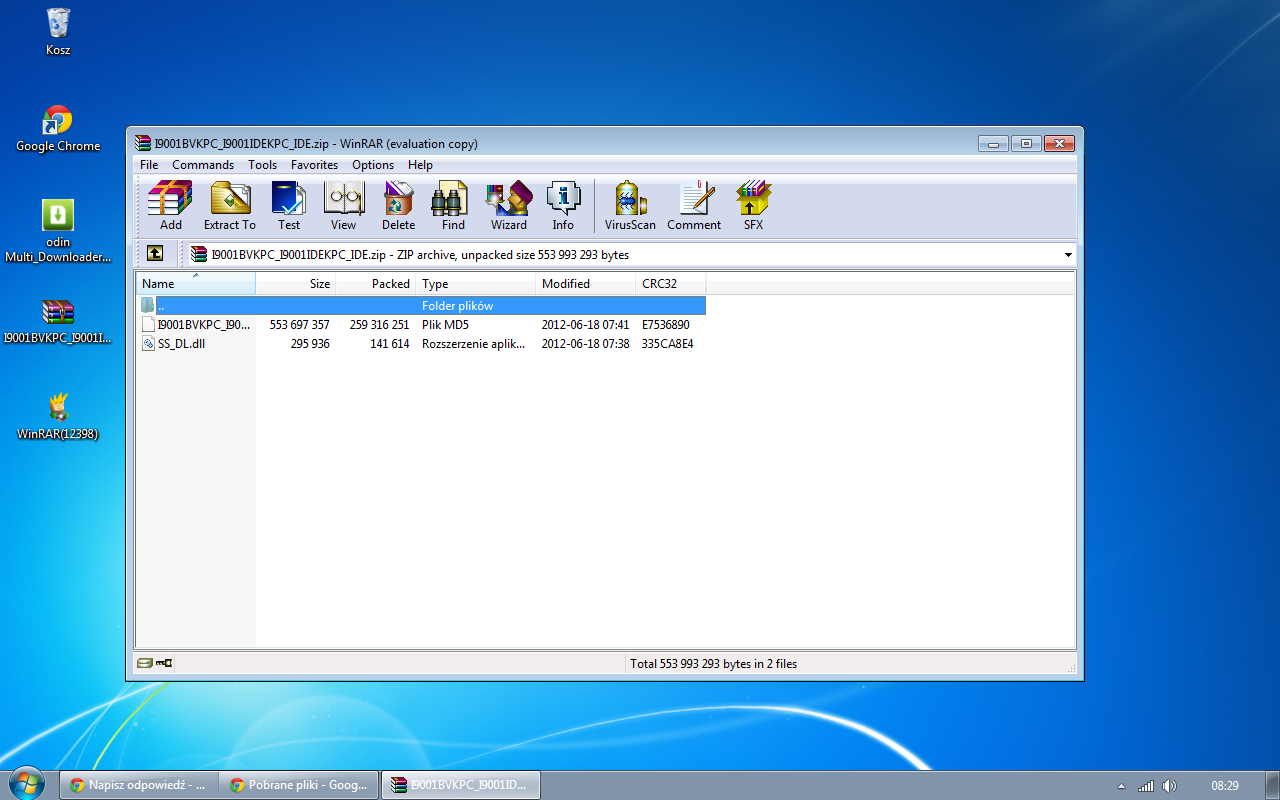Show hidden tray icons arrow

click(x=1121, y=785)
